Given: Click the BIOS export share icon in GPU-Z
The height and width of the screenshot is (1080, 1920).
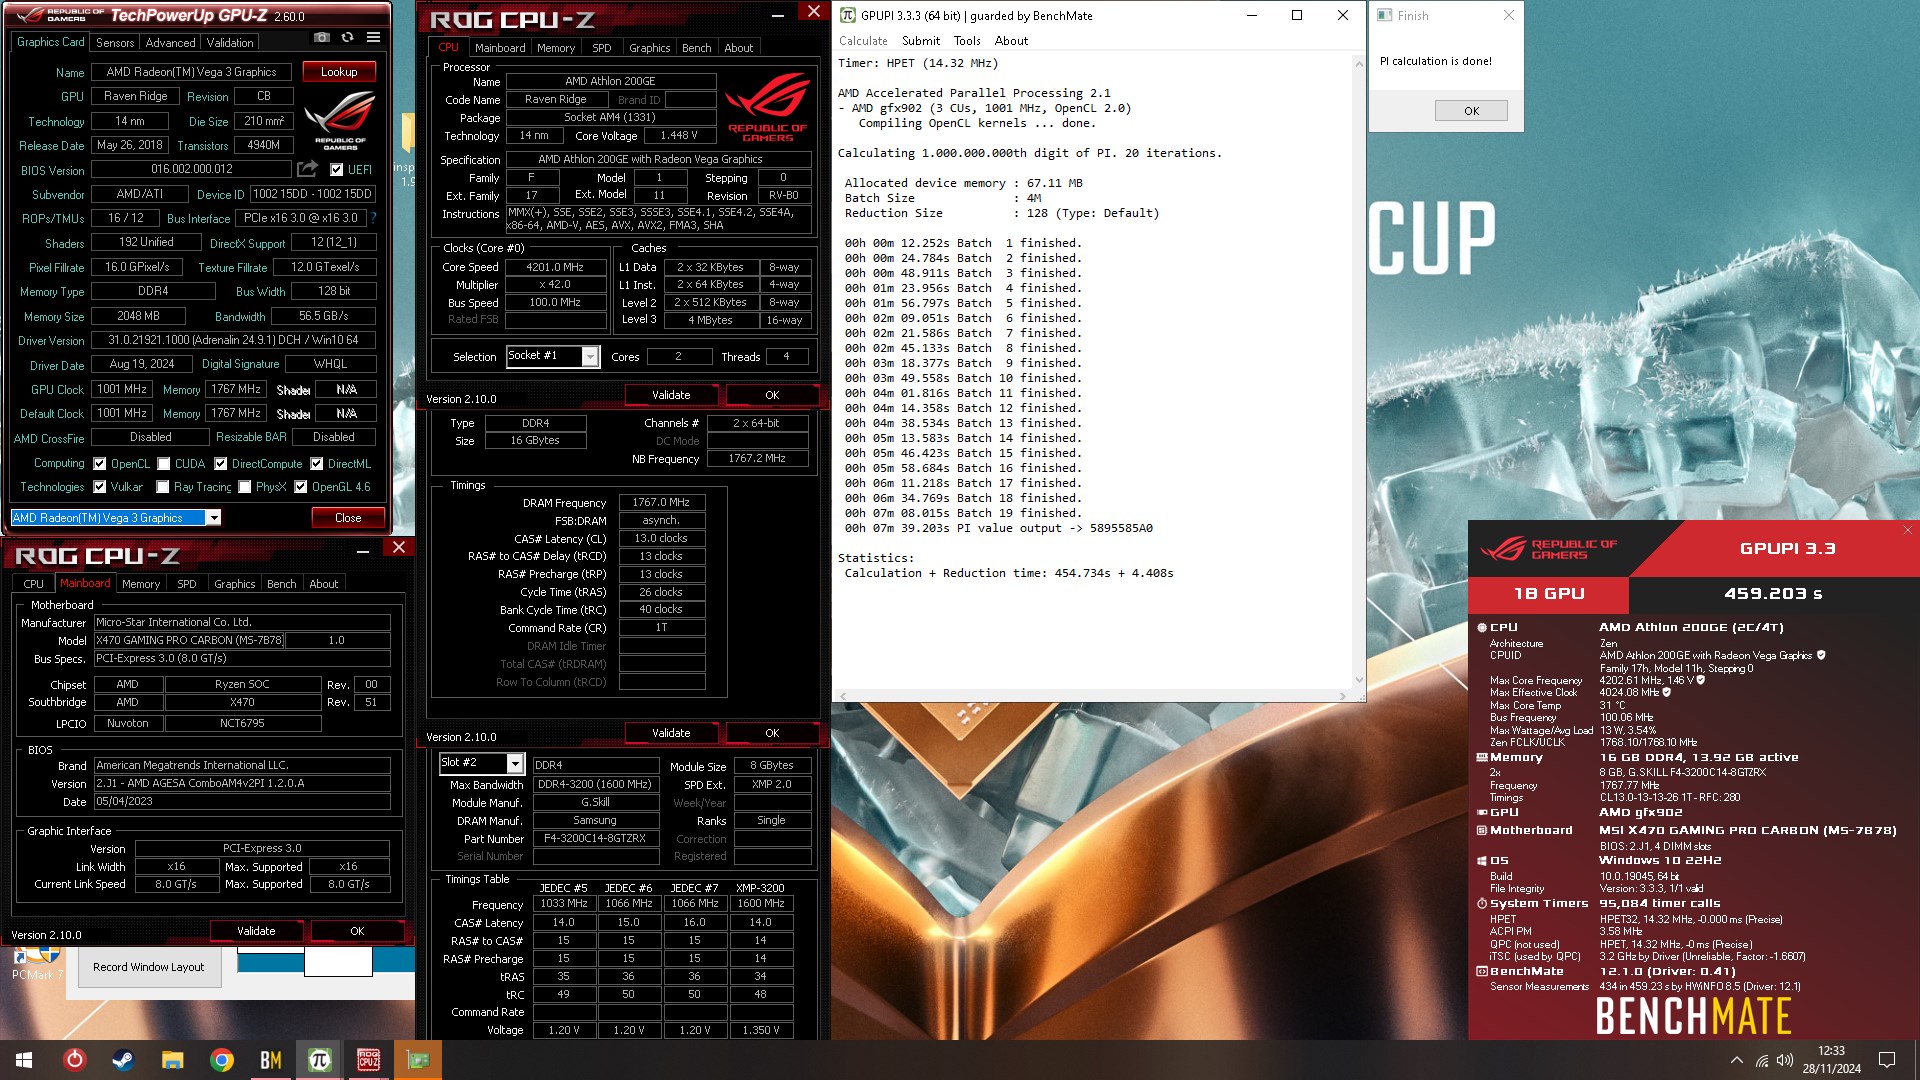Looking at the screenshot, I should pyautogui.click(x=307, y=169).
